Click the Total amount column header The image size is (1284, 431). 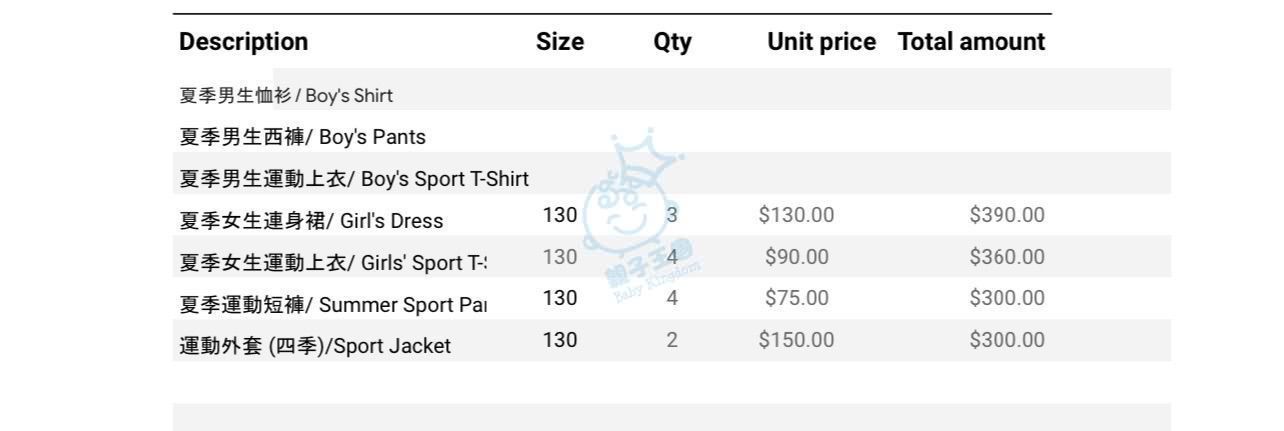[x=971, y=42]
